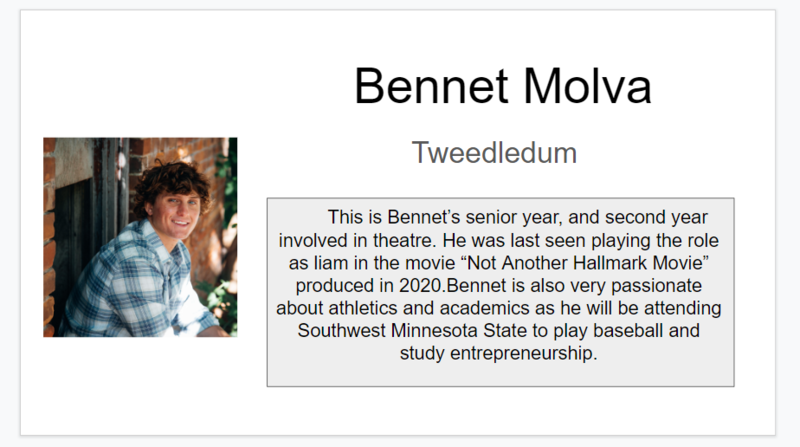
Task: Select the senior portrait photo
Action: (x=140, y=237)
